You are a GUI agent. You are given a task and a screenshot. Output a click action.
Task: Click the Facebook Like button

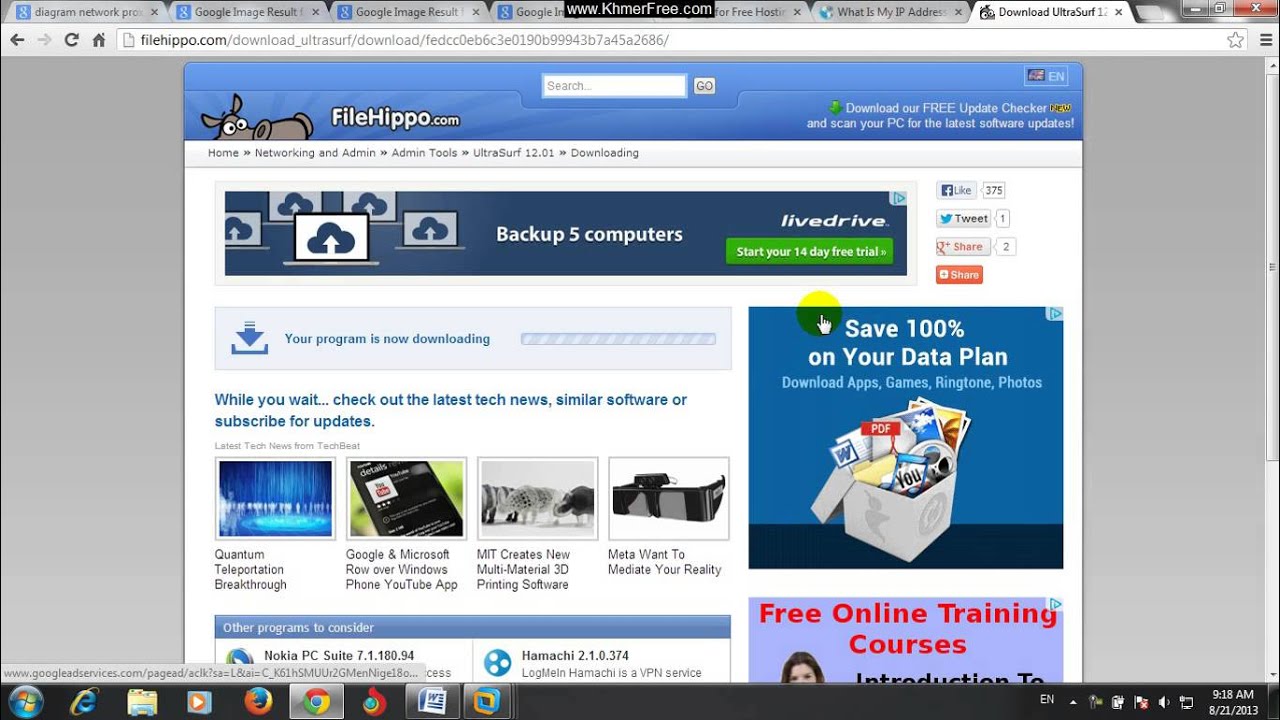click(x=956, y=190)
